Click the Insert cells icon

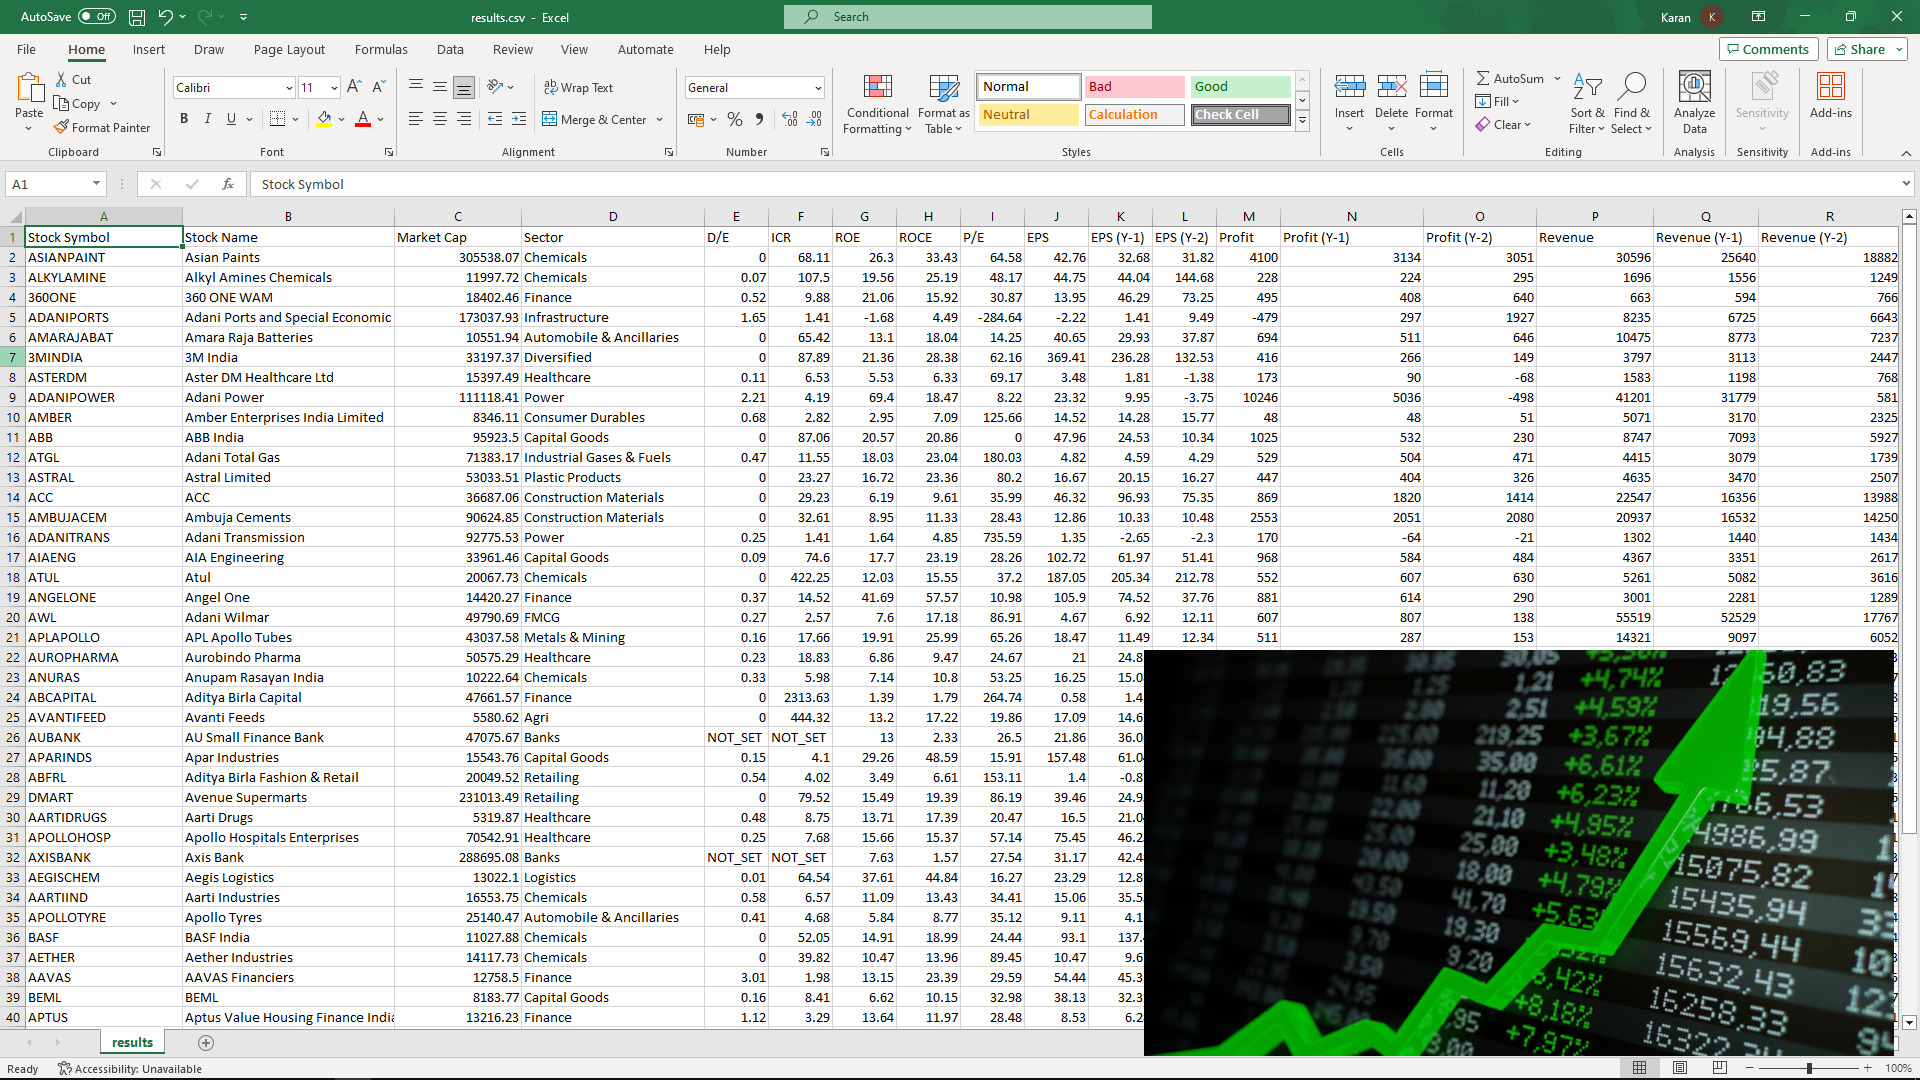coord(1349,87)
